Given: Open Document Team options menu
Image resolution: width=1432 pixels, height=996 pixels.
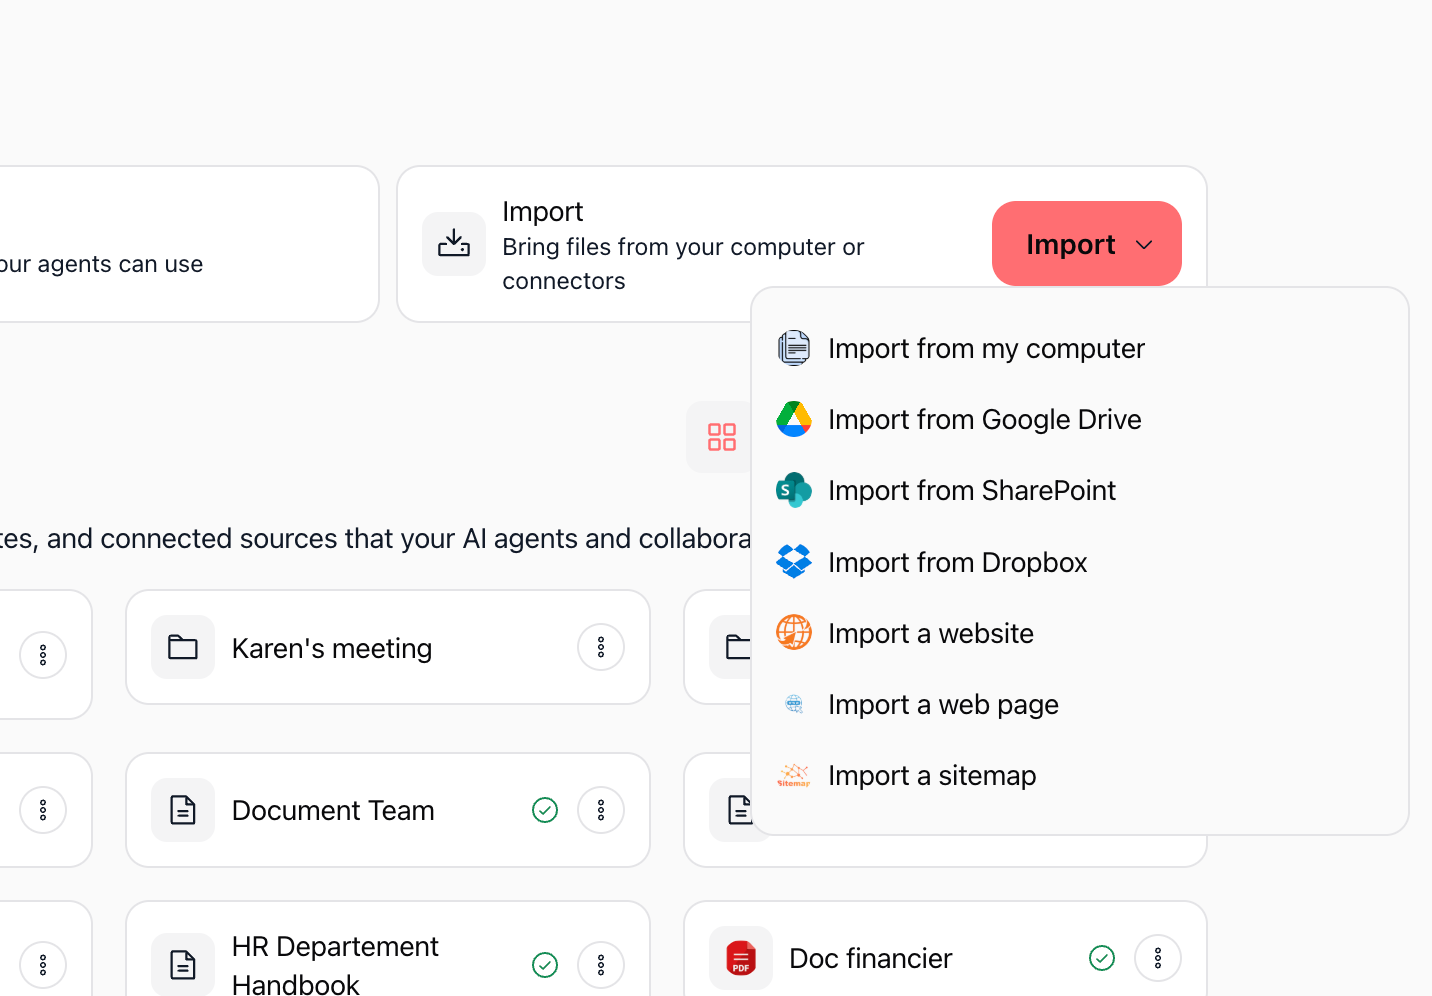Looking at the screenshot, I should pos(601,810).
